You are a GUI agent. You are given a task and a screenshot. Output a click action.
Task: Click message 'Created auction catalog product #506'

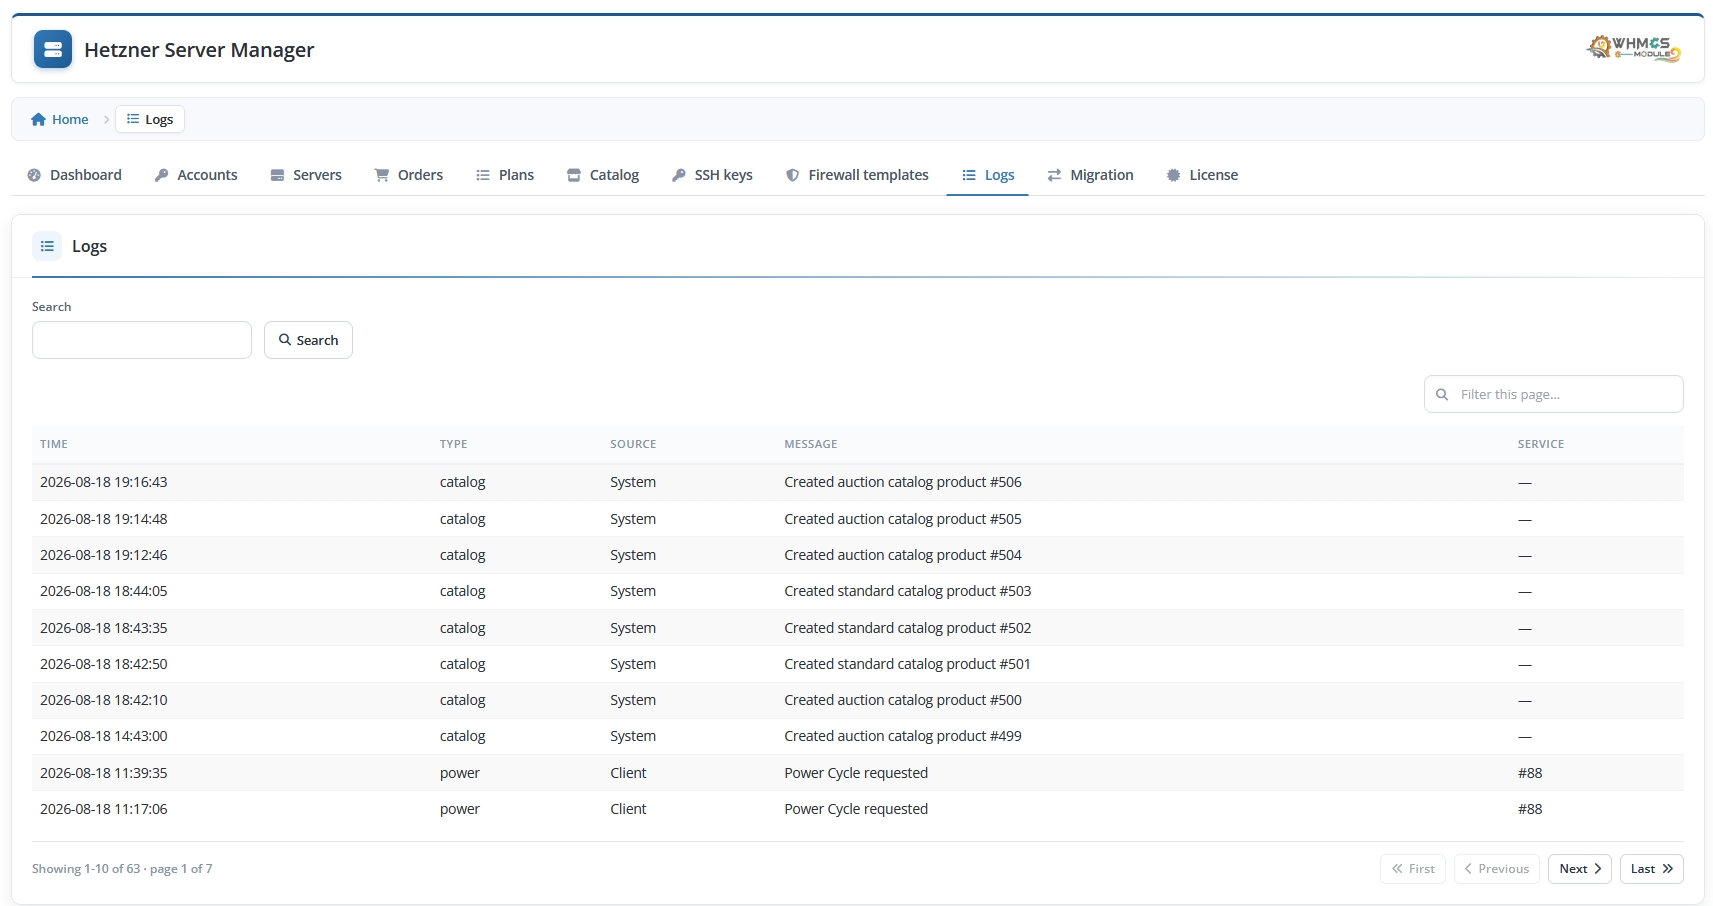tap(903, 482)
